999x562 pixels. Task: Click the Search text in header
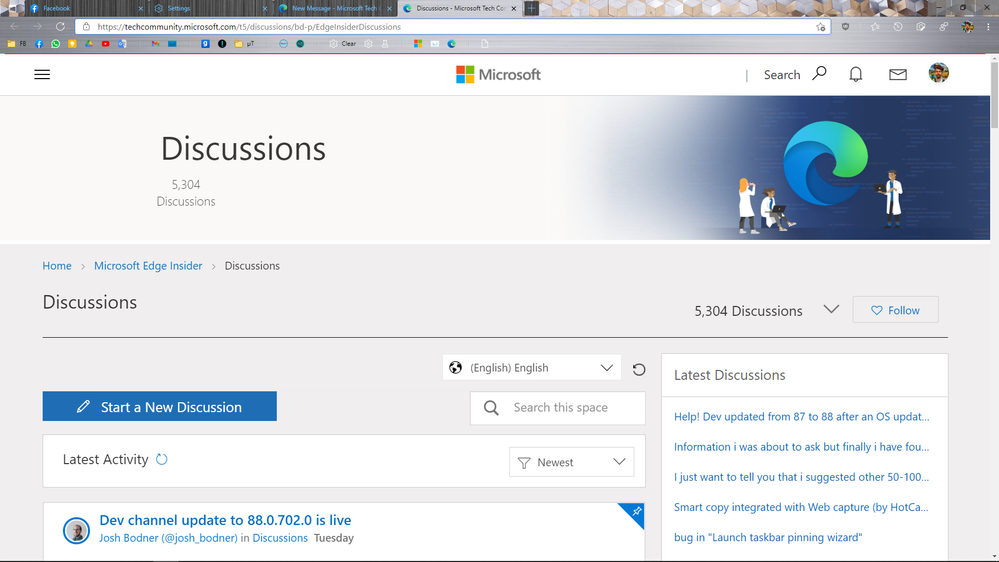pos(782,75)
